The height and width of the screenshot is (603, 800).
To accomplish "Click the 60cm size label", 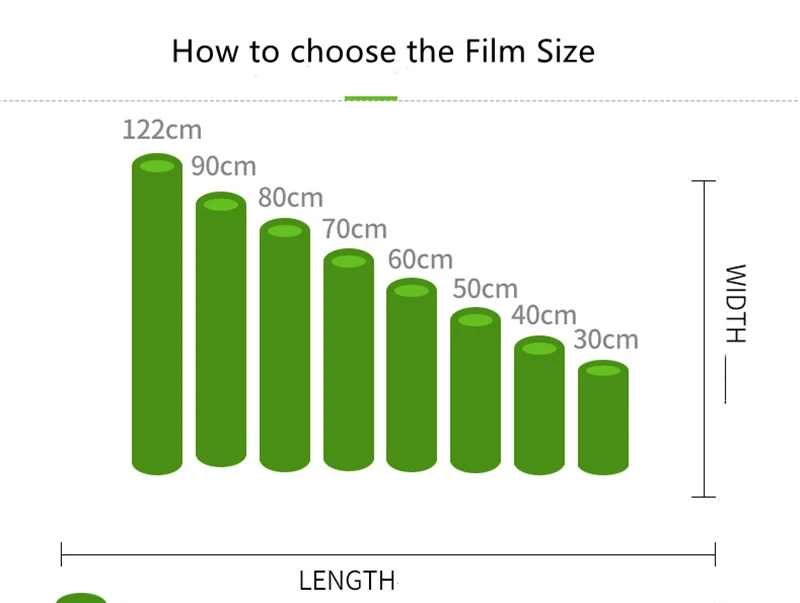I will pyautogui.click(x=420, y=260).
